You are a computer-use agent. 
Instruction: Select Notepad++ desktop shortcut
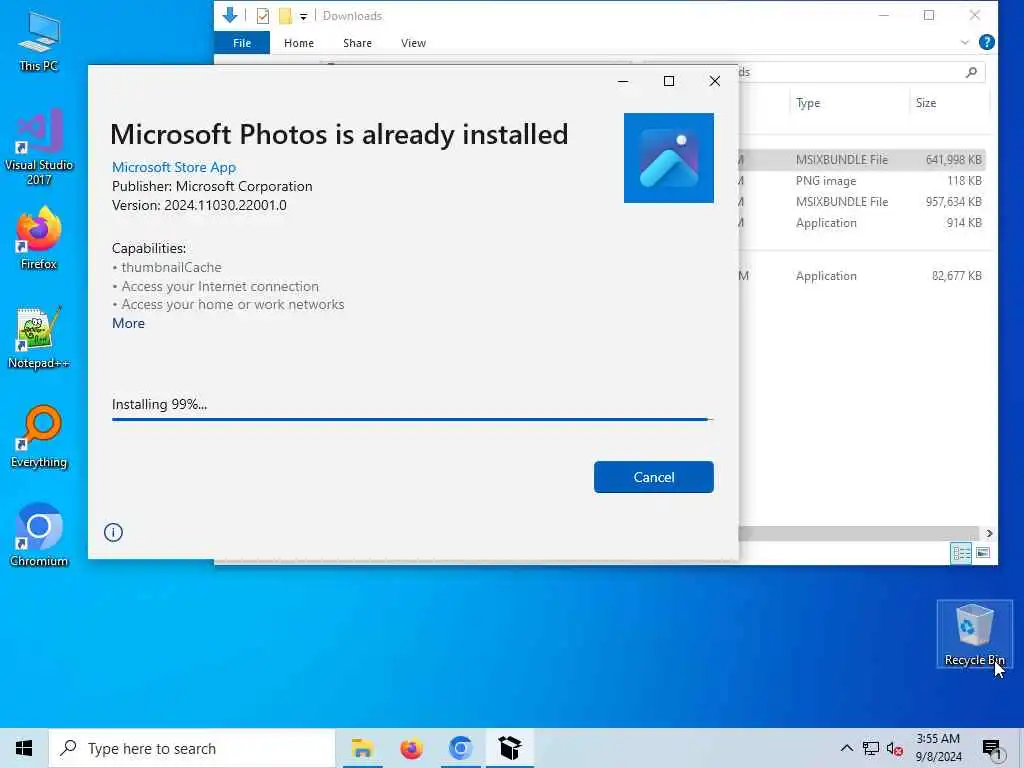click(39, 338)
